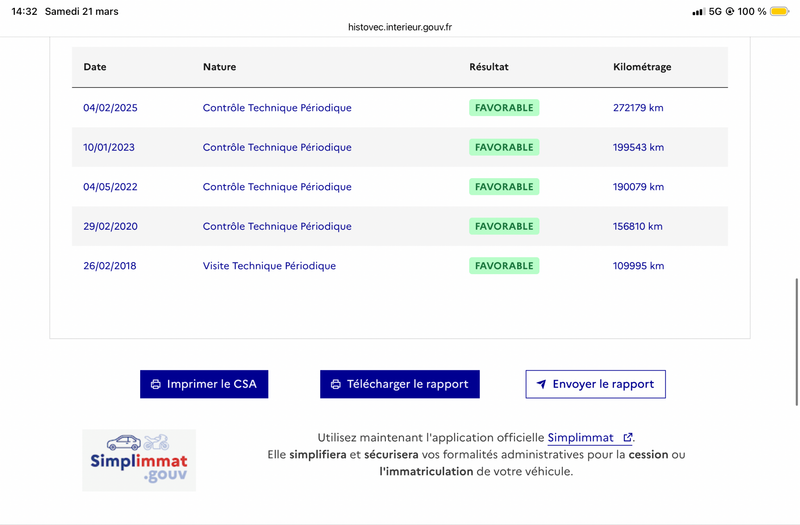
Task: Click external link icon next to Simplimmat
Action: [628, 437]
